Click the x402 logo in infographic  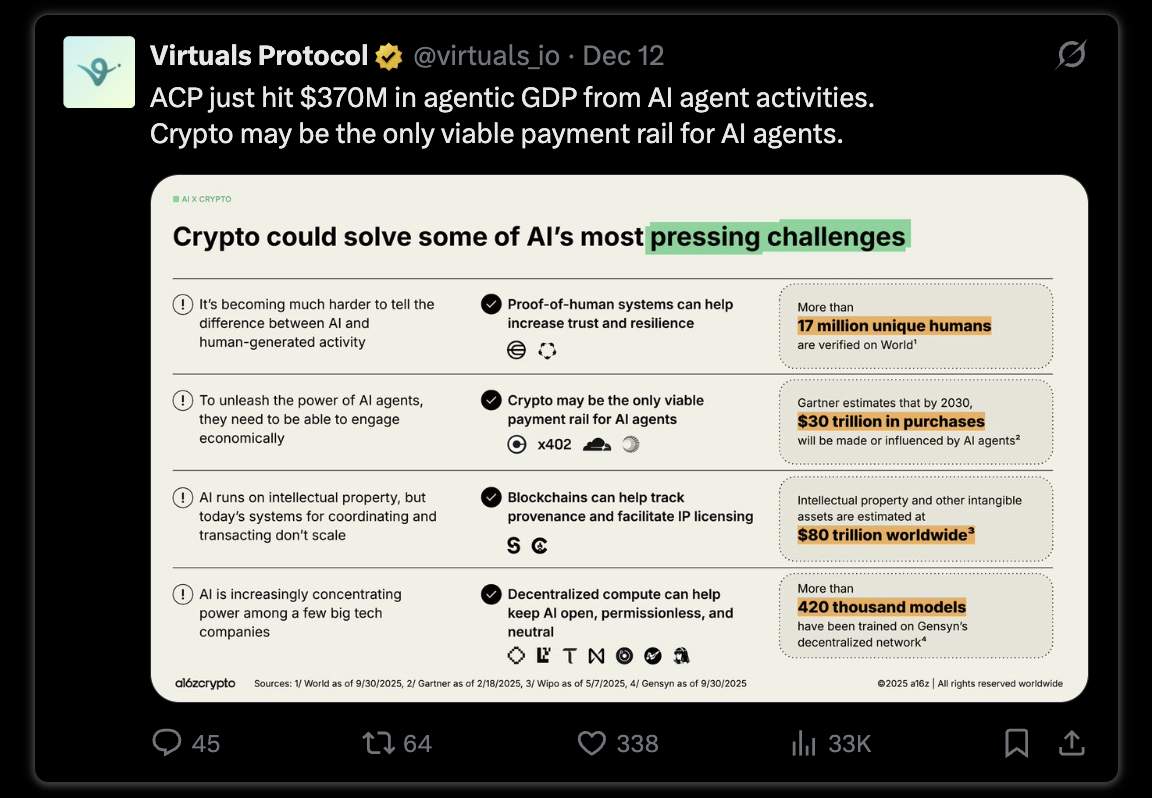tap(555, 444)
